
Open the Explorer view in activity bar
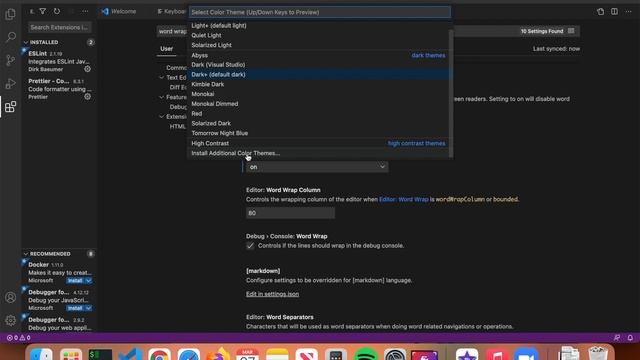[11, 14]
